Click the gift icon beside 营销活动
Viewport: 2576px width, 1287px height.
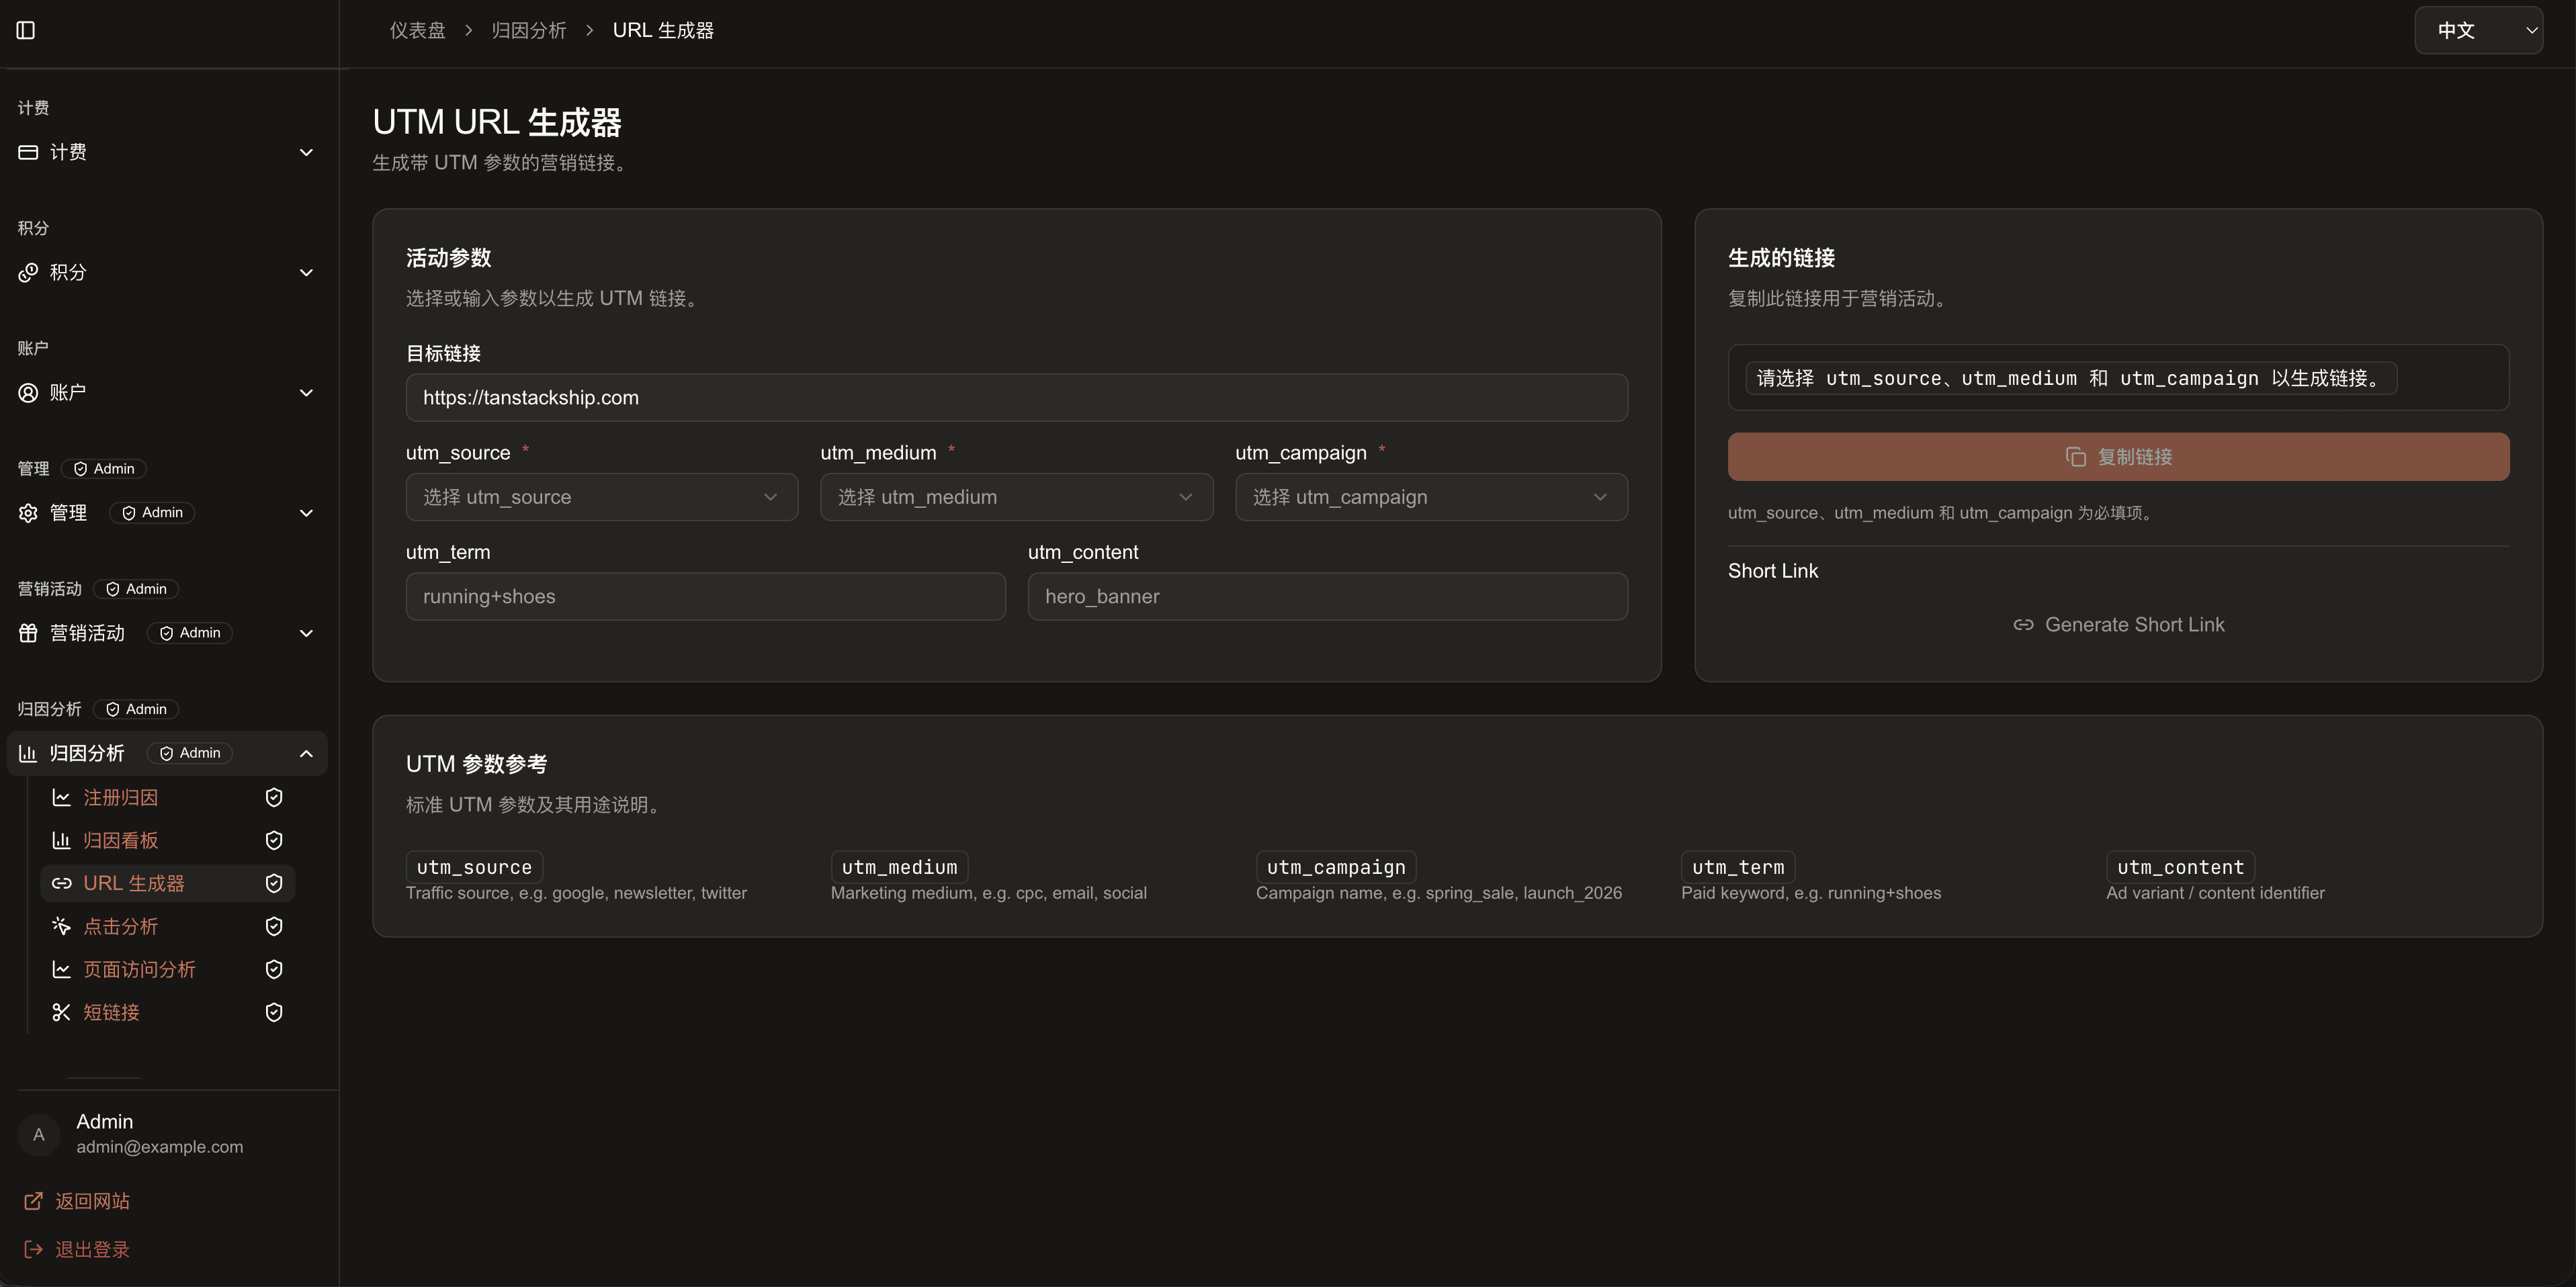pyautogui.click(x=28, y=632)
